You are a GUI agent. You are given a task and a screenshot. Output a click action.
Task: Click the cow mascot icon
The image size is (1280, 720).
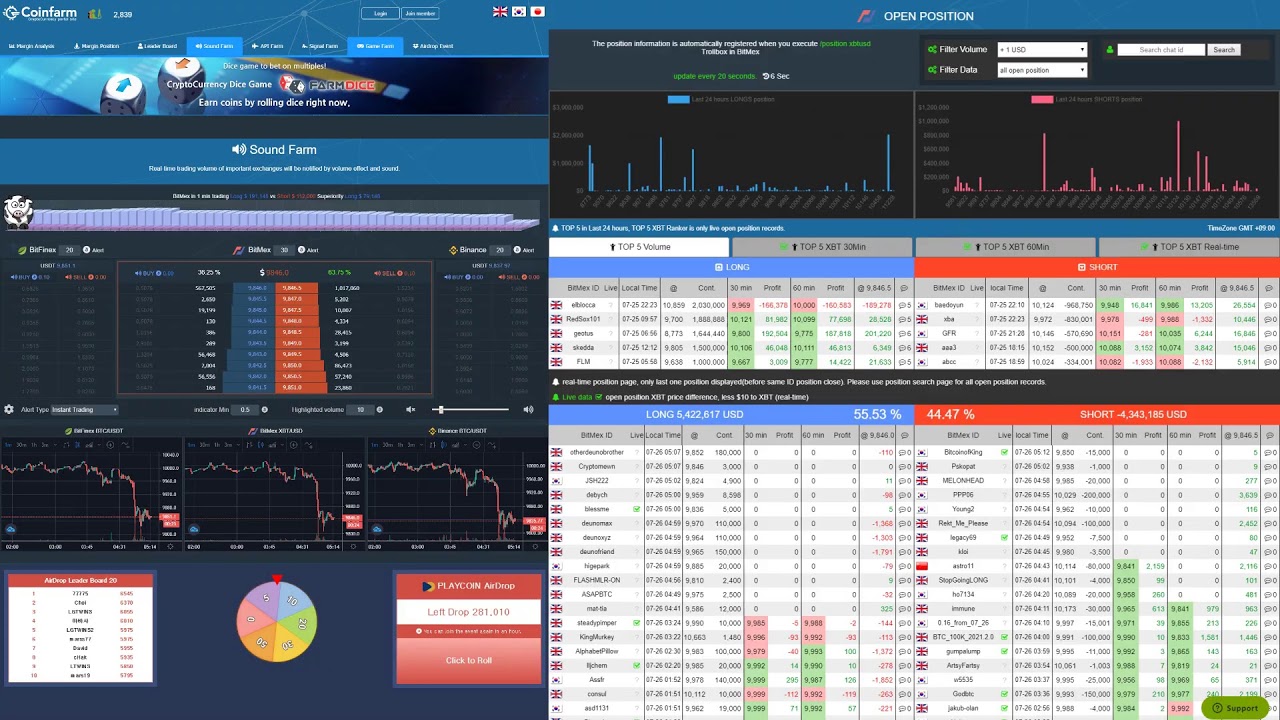pyautogui.click(x=18, y=211)
